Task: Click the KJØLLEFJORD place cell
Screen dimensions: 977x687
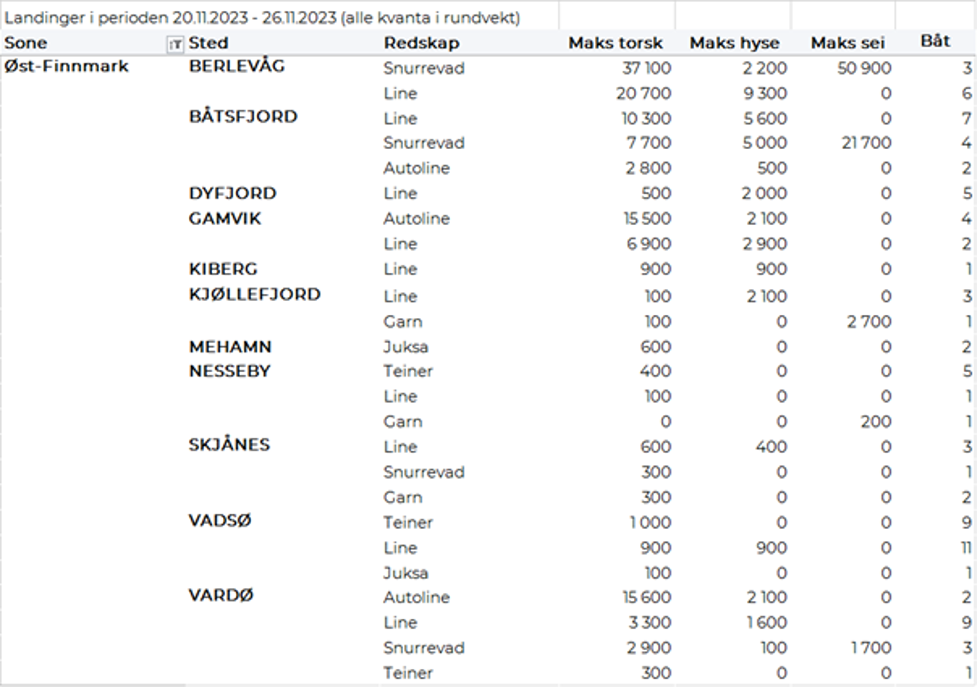Action: click(x=254, y=295)
